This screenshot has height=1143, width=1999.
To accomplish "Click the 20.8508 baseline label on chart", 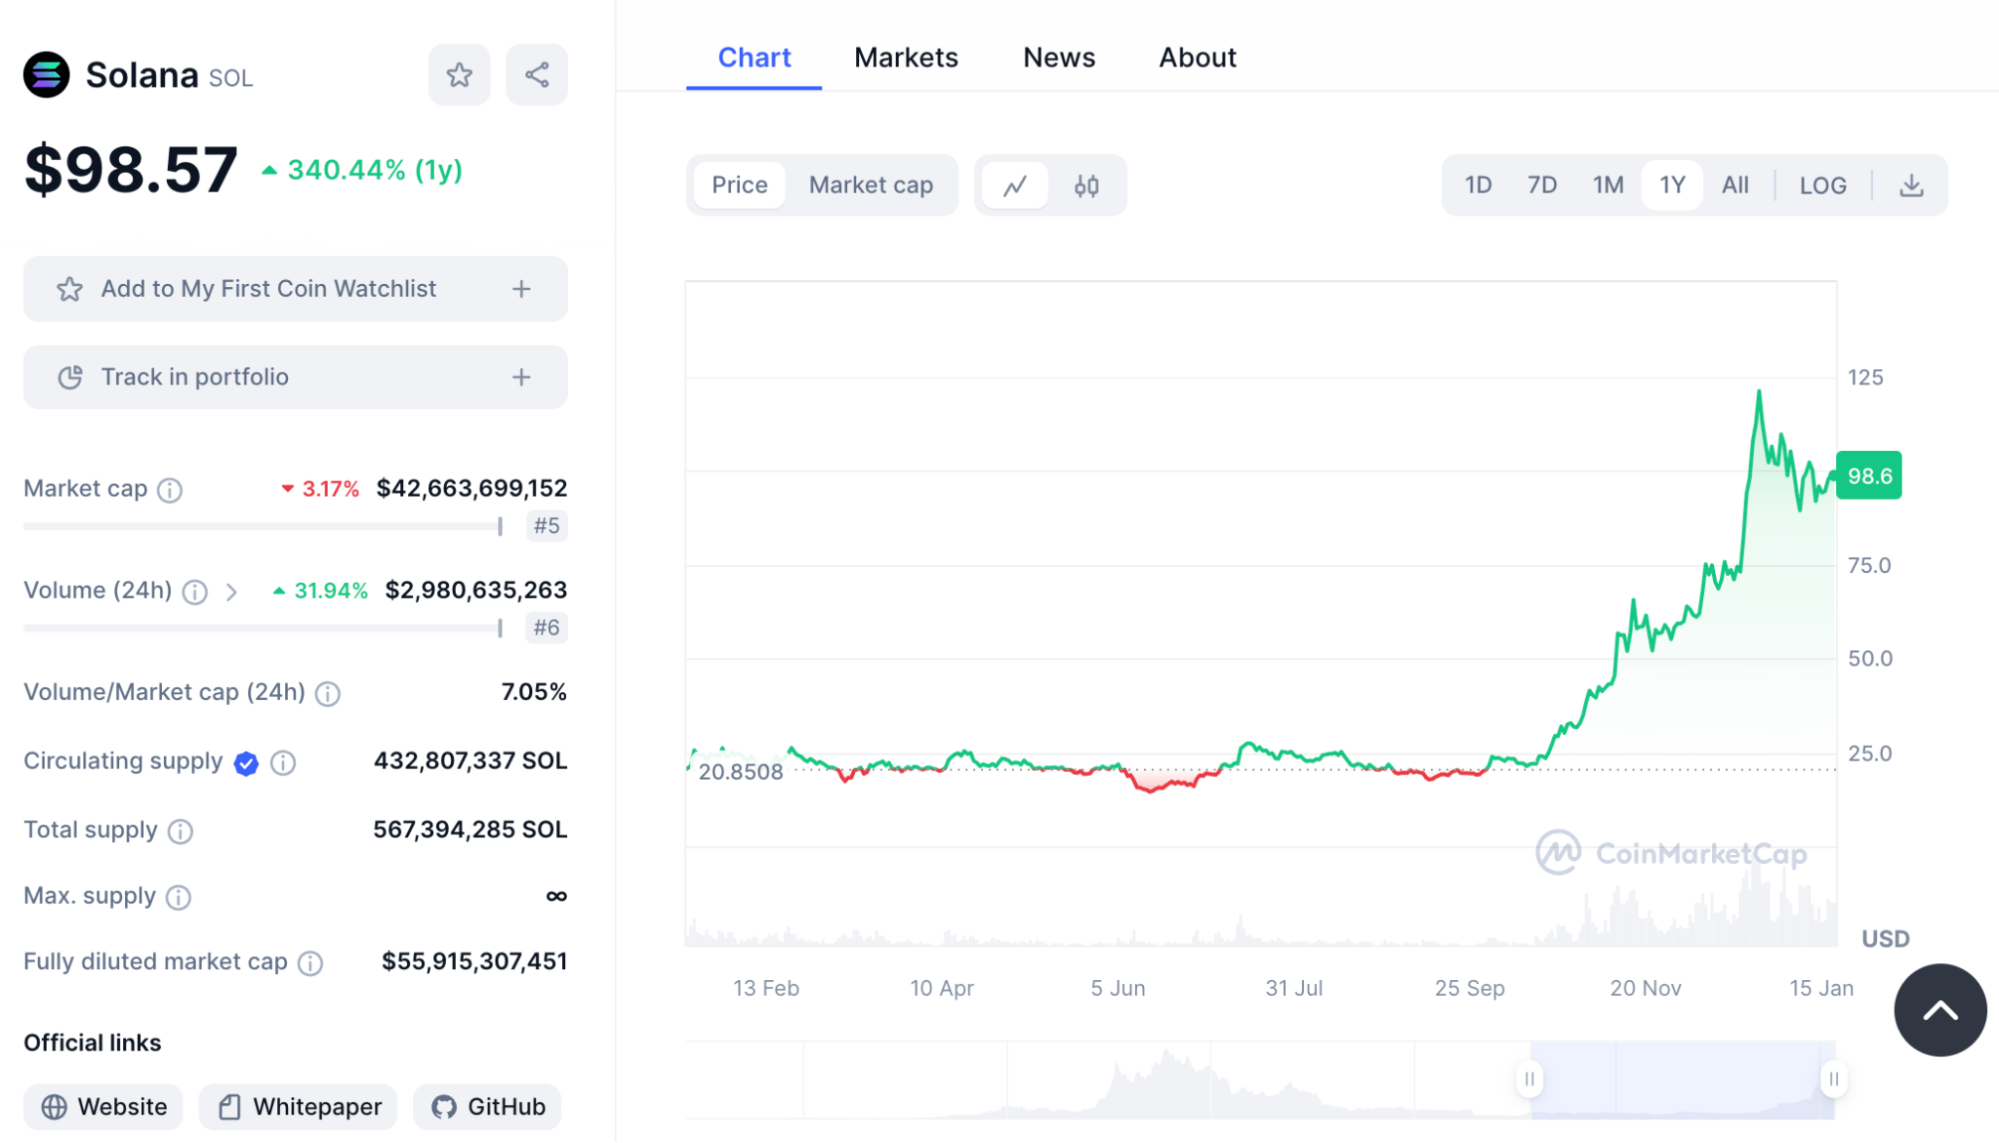I will click(x=740, y=772).
